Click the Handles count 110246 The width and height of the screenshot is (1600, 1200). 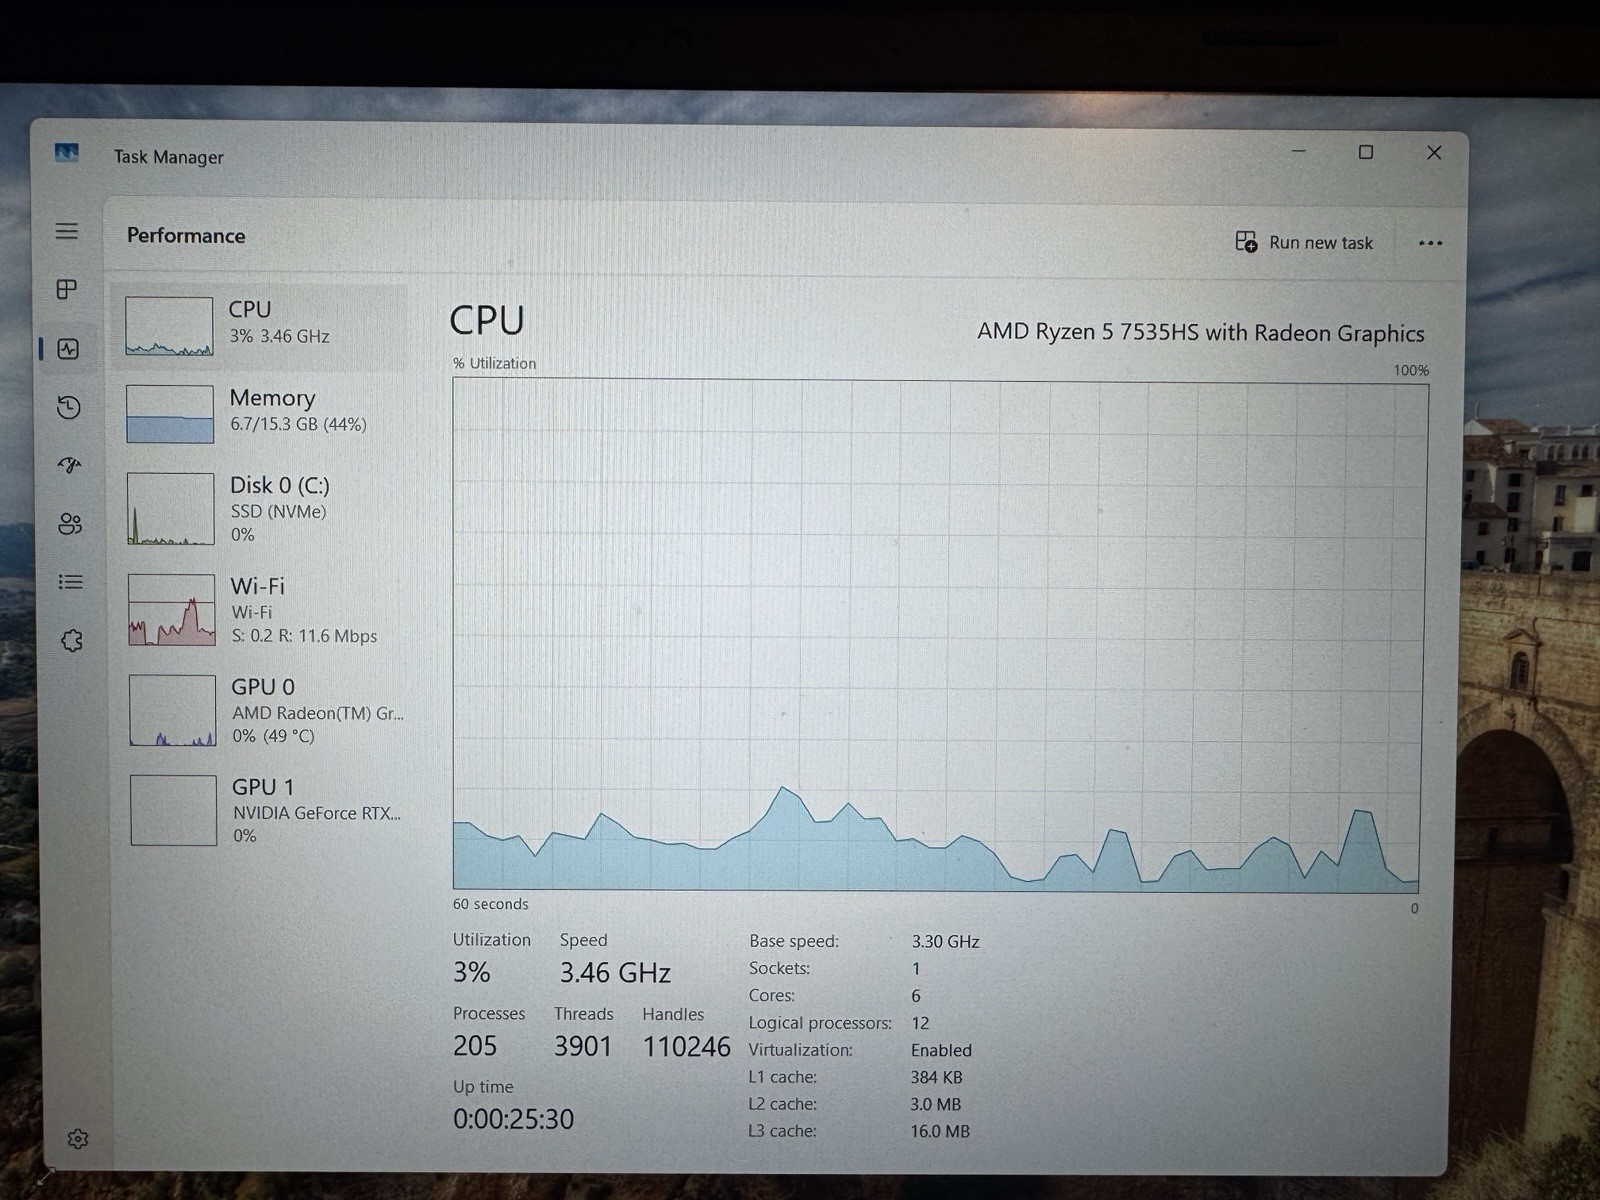click(x=686, y=1047)
